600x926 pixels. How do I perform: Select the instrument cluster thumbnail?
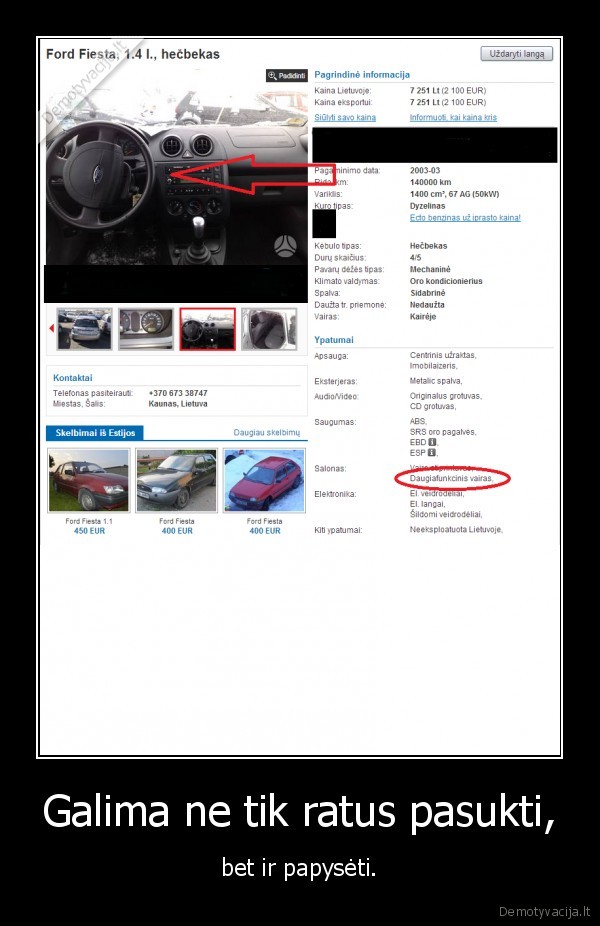(x=146, y=329)
